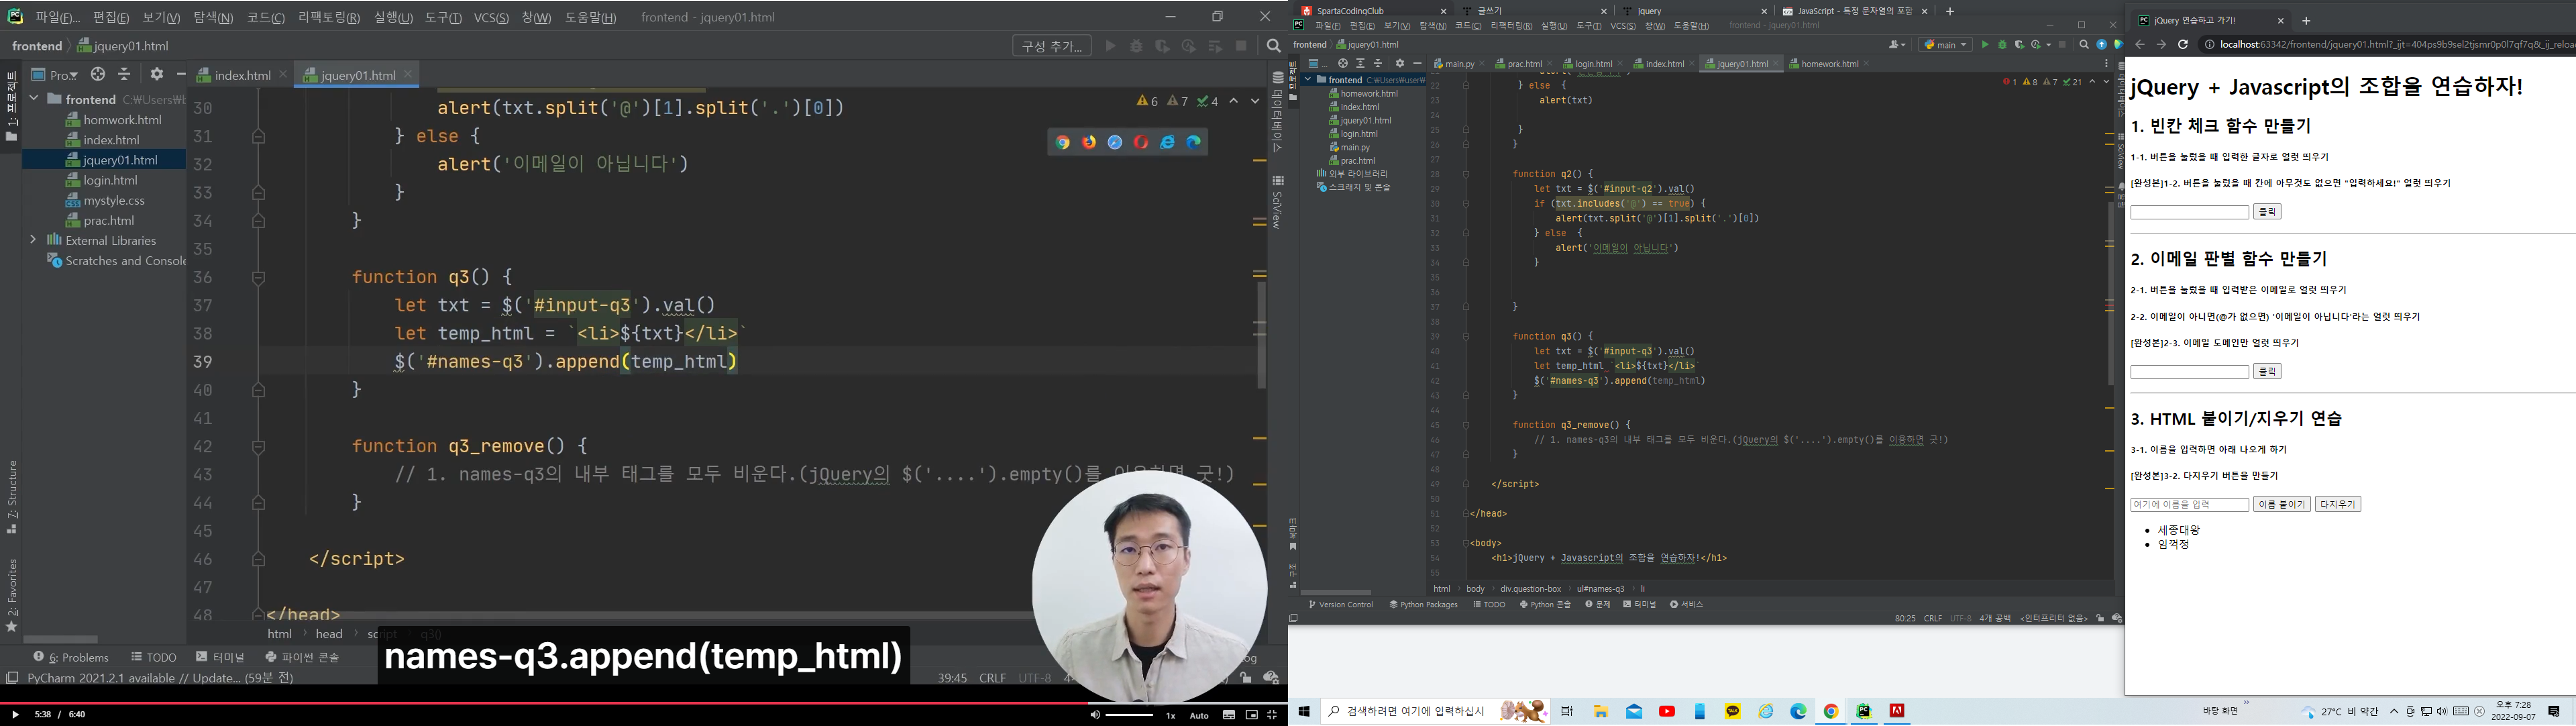
Task: Toggle video player mute speaker icon
Action: 1095,715
